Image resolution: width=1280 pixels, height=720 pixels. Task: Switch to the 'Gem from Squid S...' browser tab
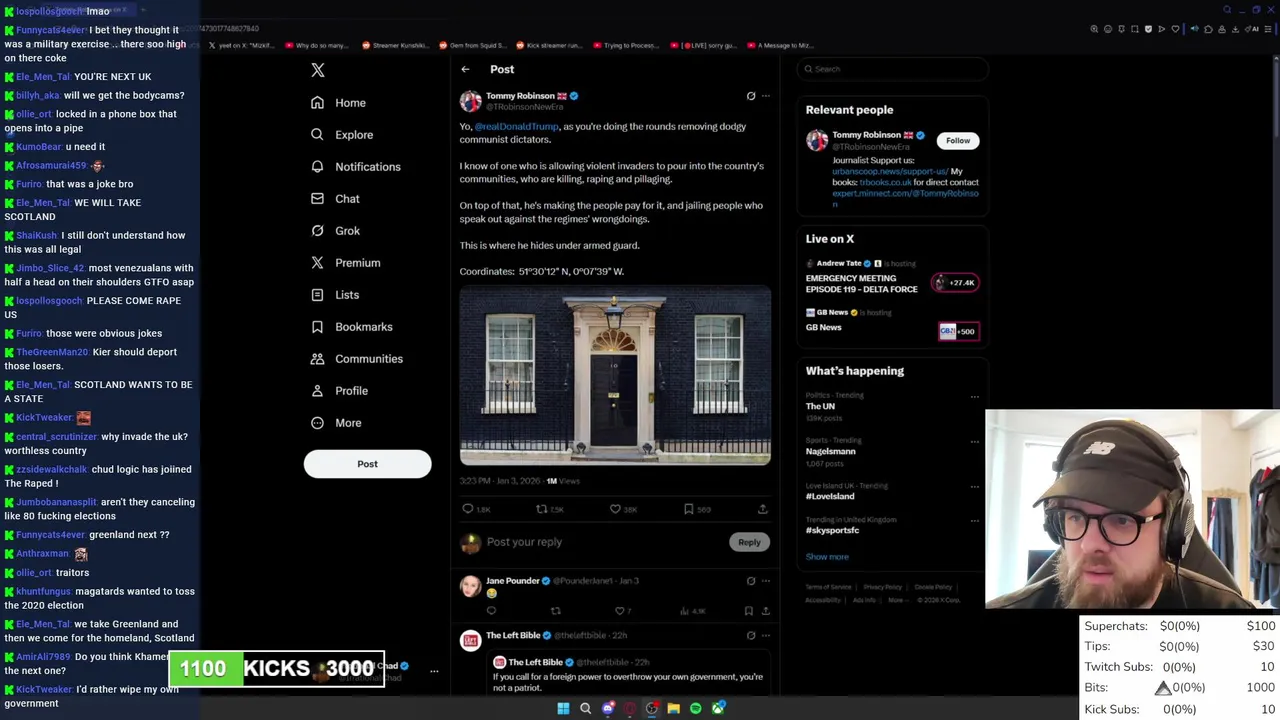[472, 45]
